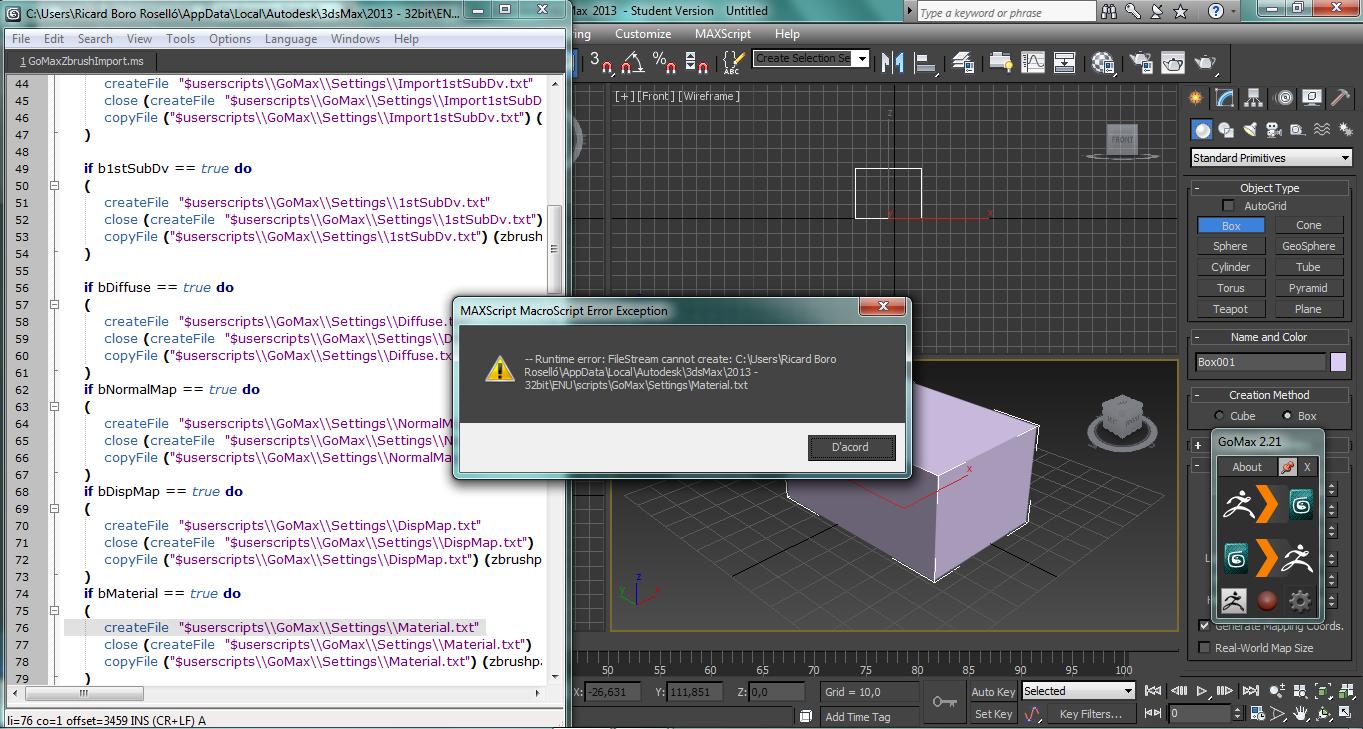Click the GoMax settings gear icon
The width and height of the screenshot is (1363, 729).
pyautogui.click(x=1299, y=601)
